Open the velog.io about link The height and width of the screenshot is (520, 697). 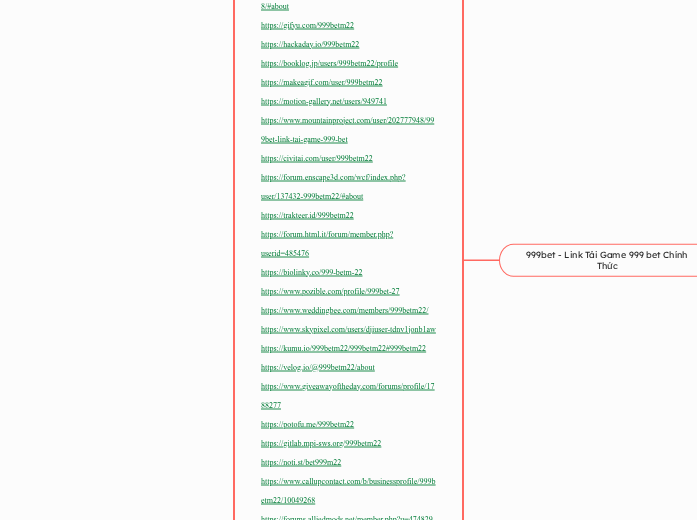[318, 368]
